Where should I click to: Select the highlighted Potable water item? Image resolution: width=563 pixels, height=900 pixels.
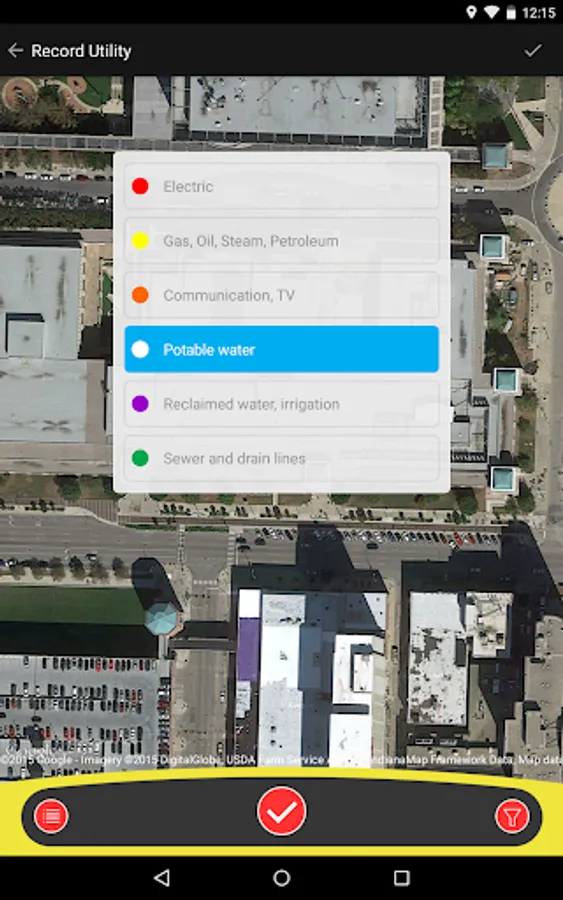click(x=281, y=349)
